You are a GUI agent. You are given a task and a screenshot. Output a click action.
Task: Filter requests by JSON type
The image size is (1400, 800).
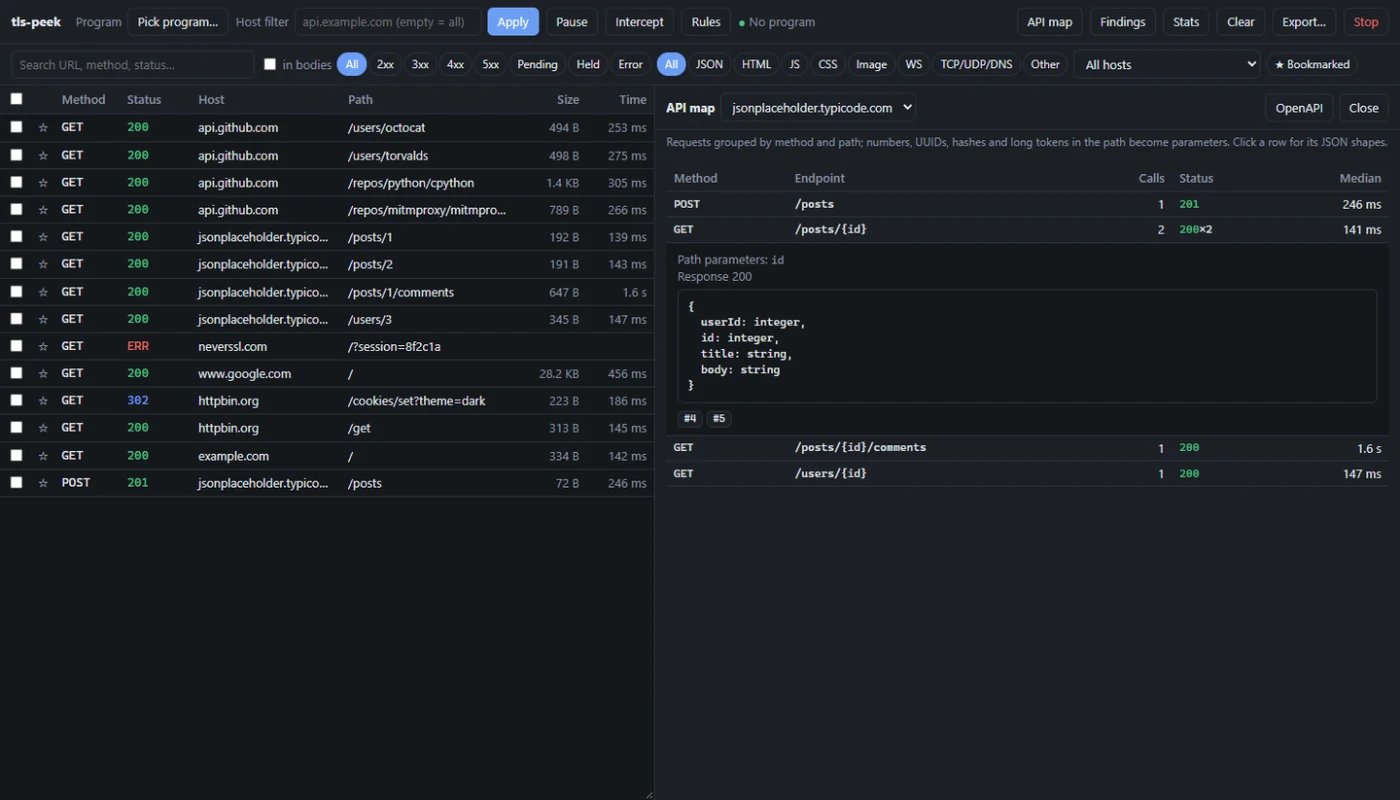(709, 64)
